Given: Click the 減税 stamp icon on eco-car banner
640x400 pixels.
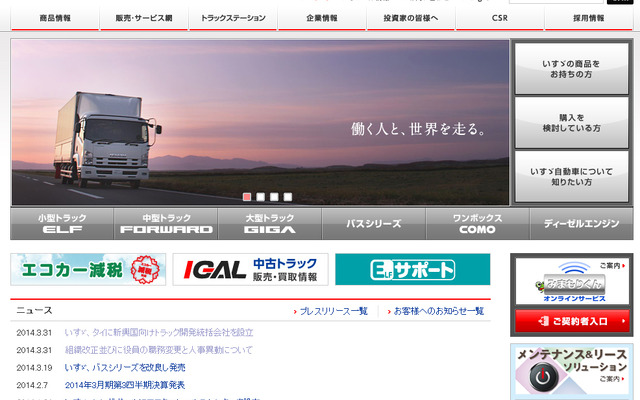Looking at the screenshot, I should (145, 269).
